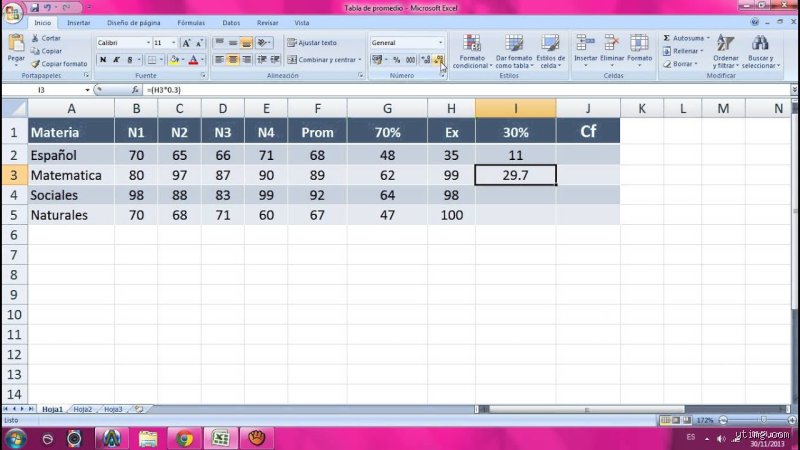The width and height of the screenshot is (800, 450).
Task: Toggle align text left
Action: coord(219,60)
